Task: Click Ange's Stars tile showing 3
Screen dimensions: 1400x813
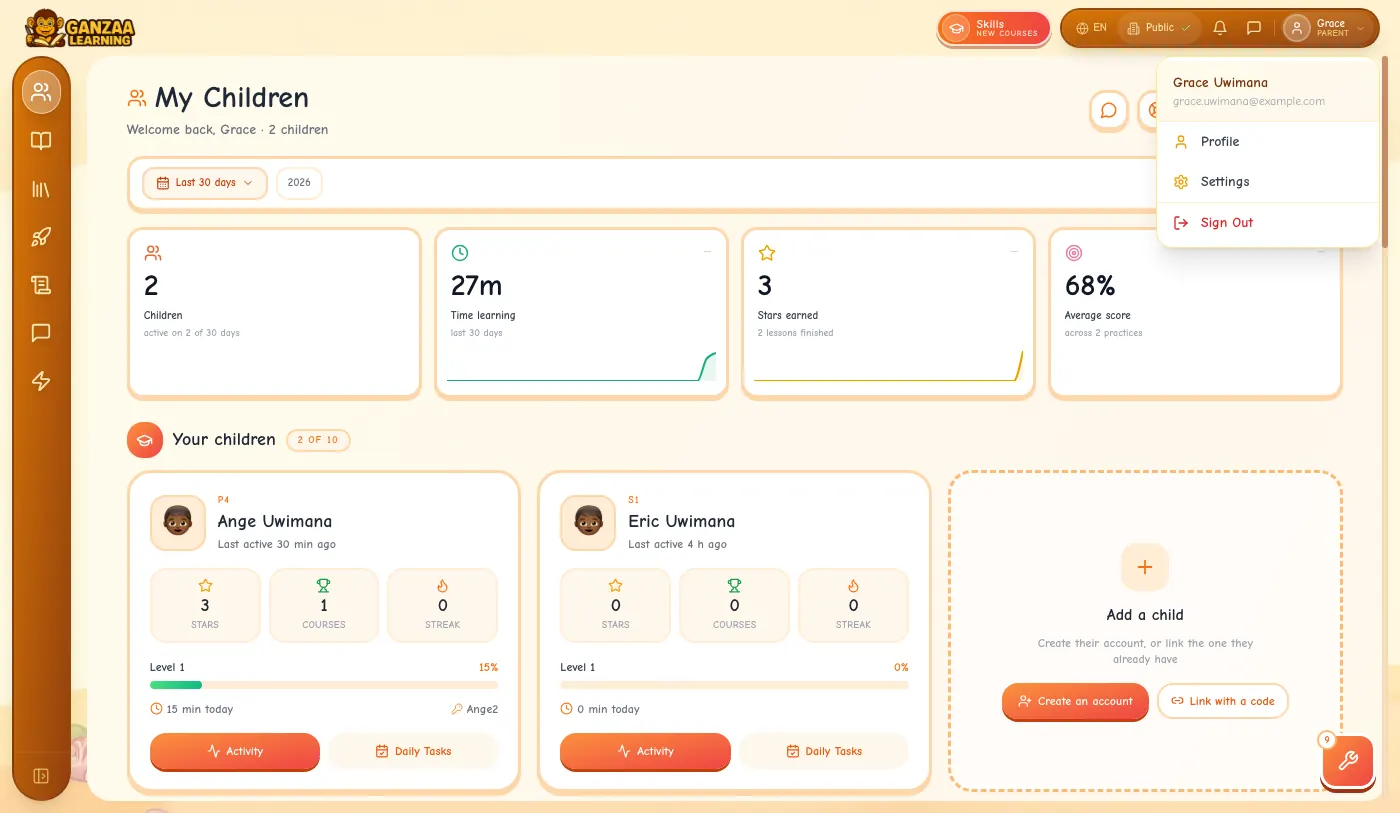Action: [205, 605]
